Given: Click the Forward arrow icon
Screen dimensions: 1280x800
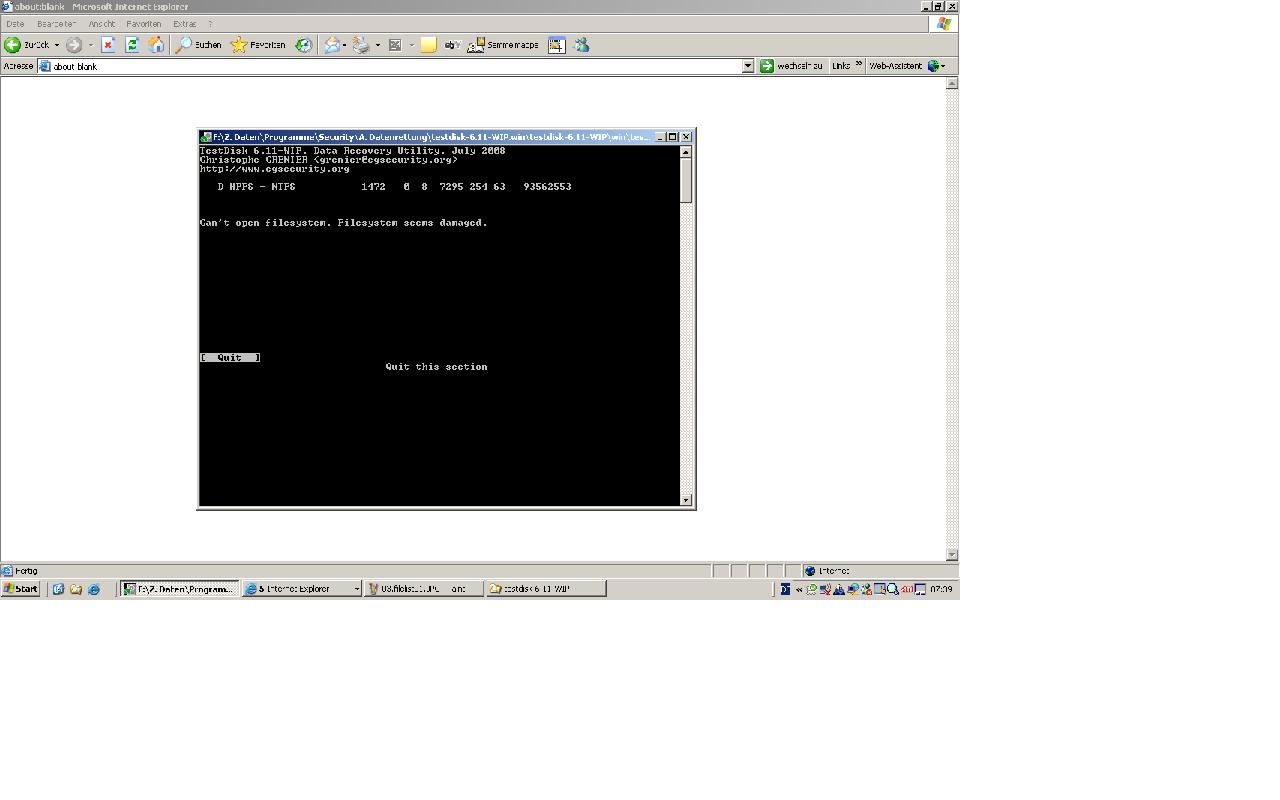Looking at the screenshot, I should point(74,45).
